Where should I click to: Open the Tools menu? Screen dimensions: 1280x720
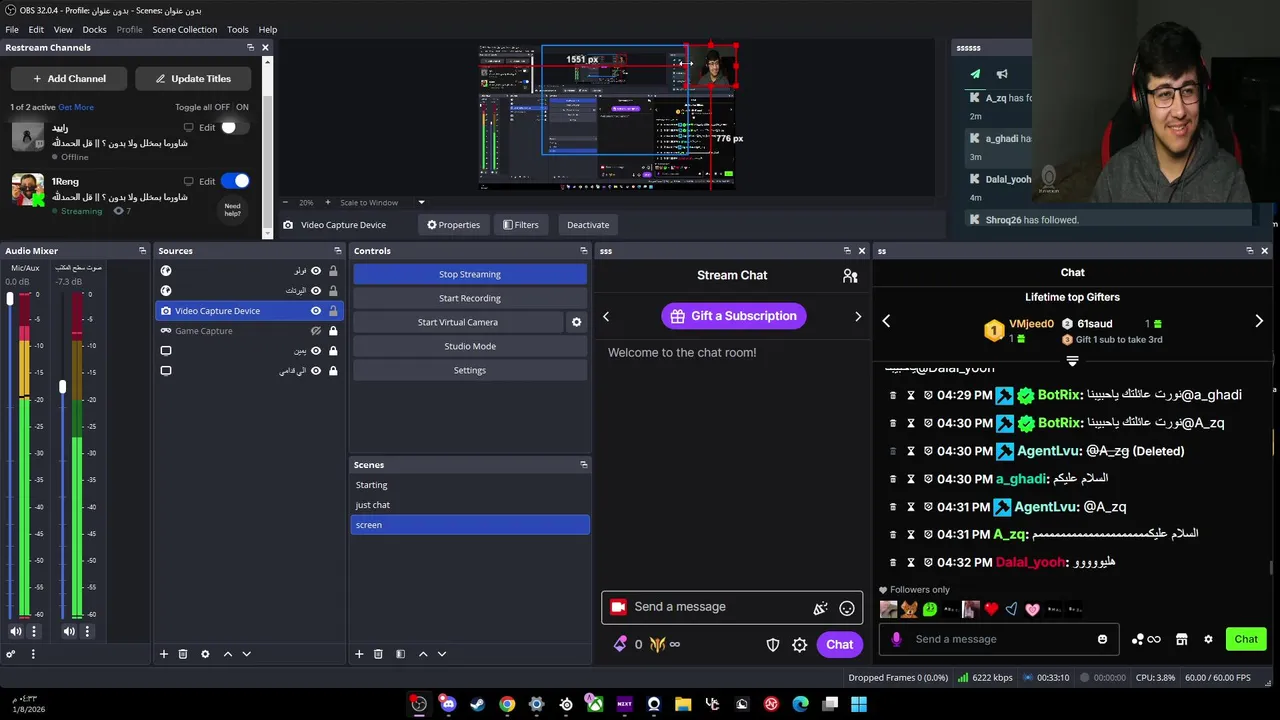click(238, 30)
